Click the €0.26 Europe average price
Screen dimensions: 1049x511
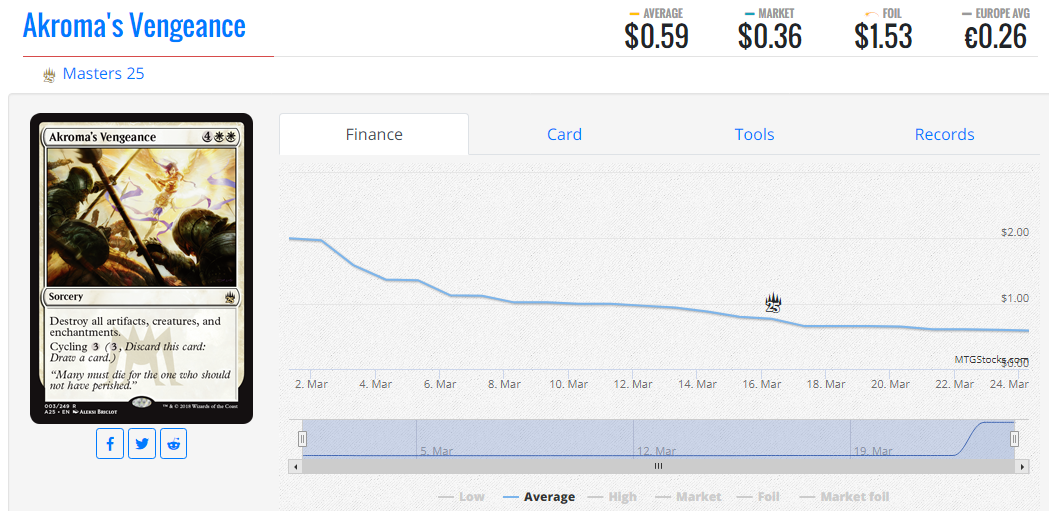pyautogui.click(x=995, y=36)
